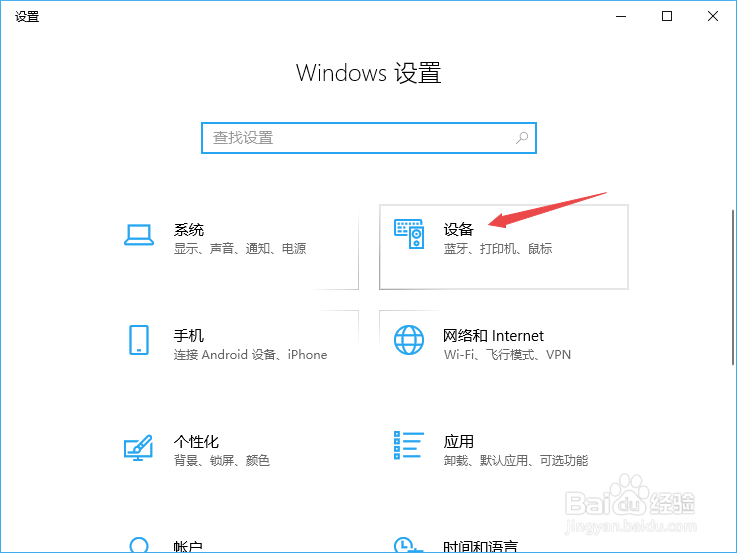The image size is (737, 553).
Task: Open 网络和 Internet settings
Action: [x=504, y=352]
